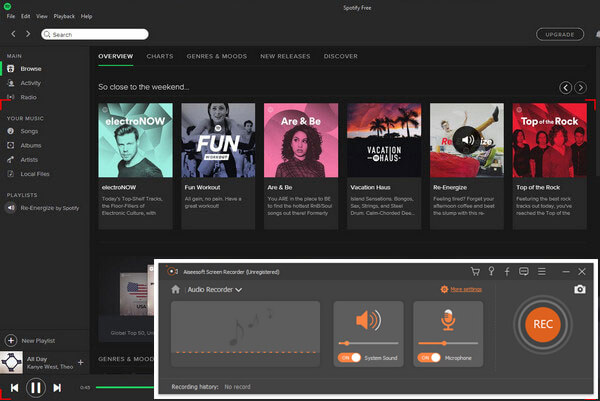Start recording with the REC button
The height and width of the screenshot is (401, 600).
click(x=543, y=324)
